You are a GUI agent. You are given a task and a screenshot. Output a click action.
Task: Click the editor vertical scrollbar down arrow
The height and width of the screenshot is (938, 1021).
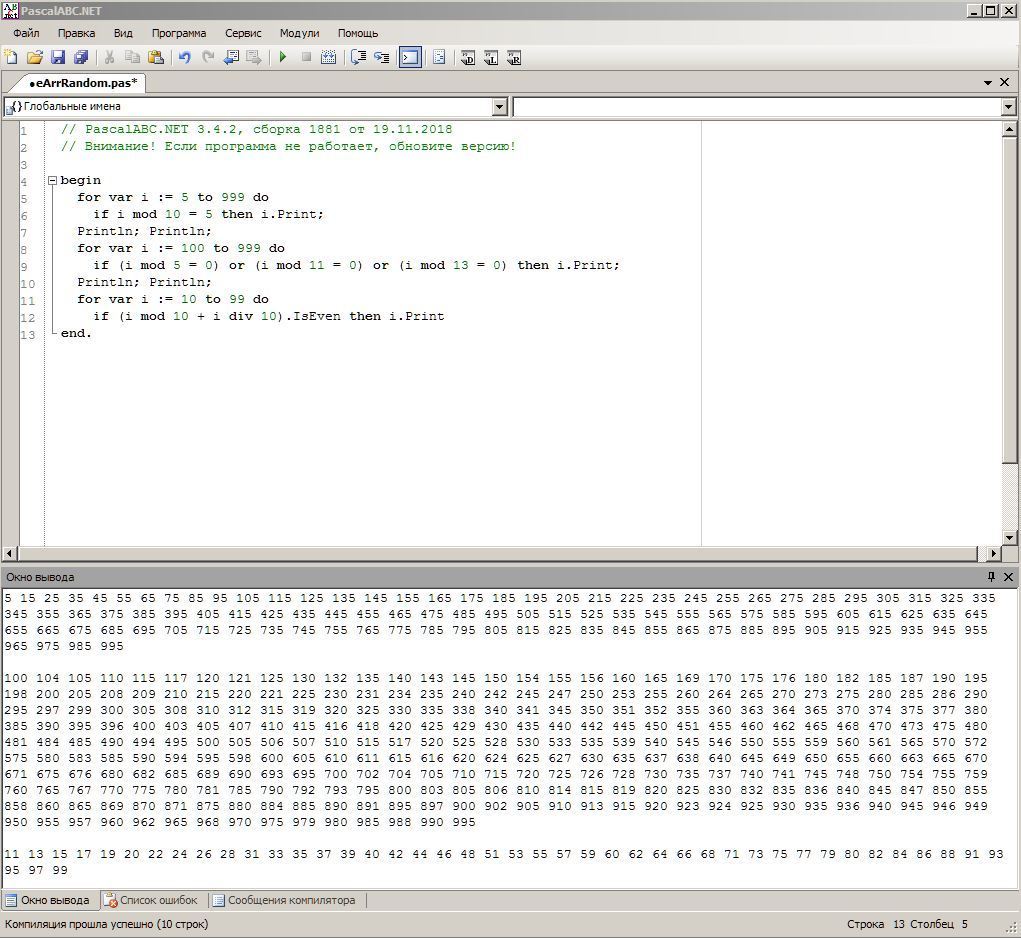tap(1009, 537)
